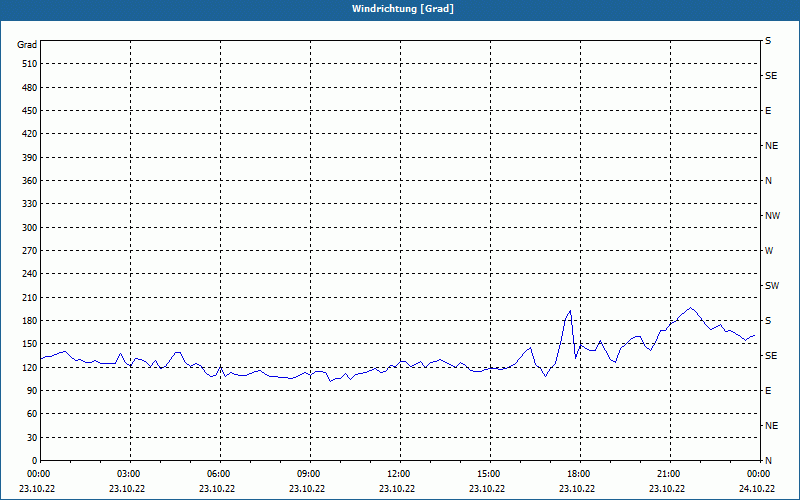Click the 30 degree axis label
The width and height of the screenshot is (800, 500).
(x=32, y=438)
